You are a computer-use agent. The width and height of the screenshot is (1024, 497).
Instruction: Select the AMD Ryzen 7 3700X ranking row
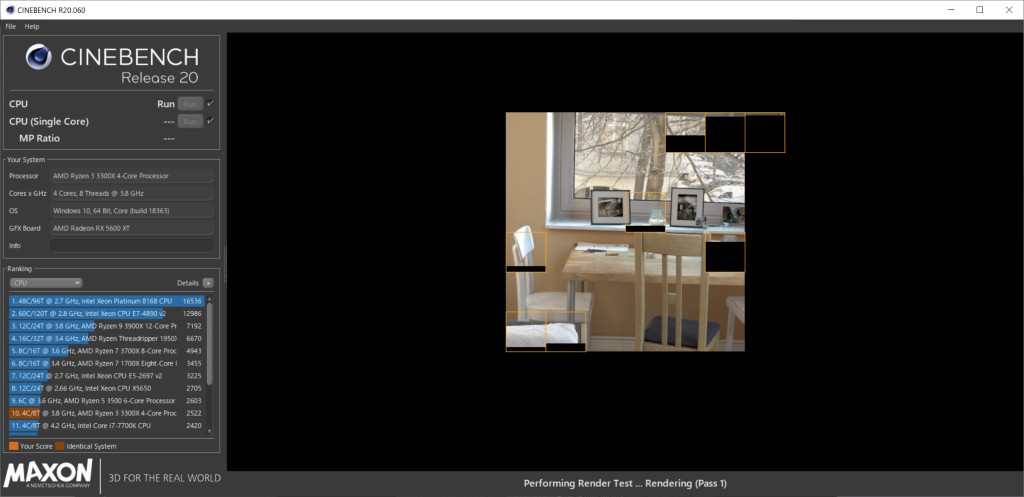107,351
